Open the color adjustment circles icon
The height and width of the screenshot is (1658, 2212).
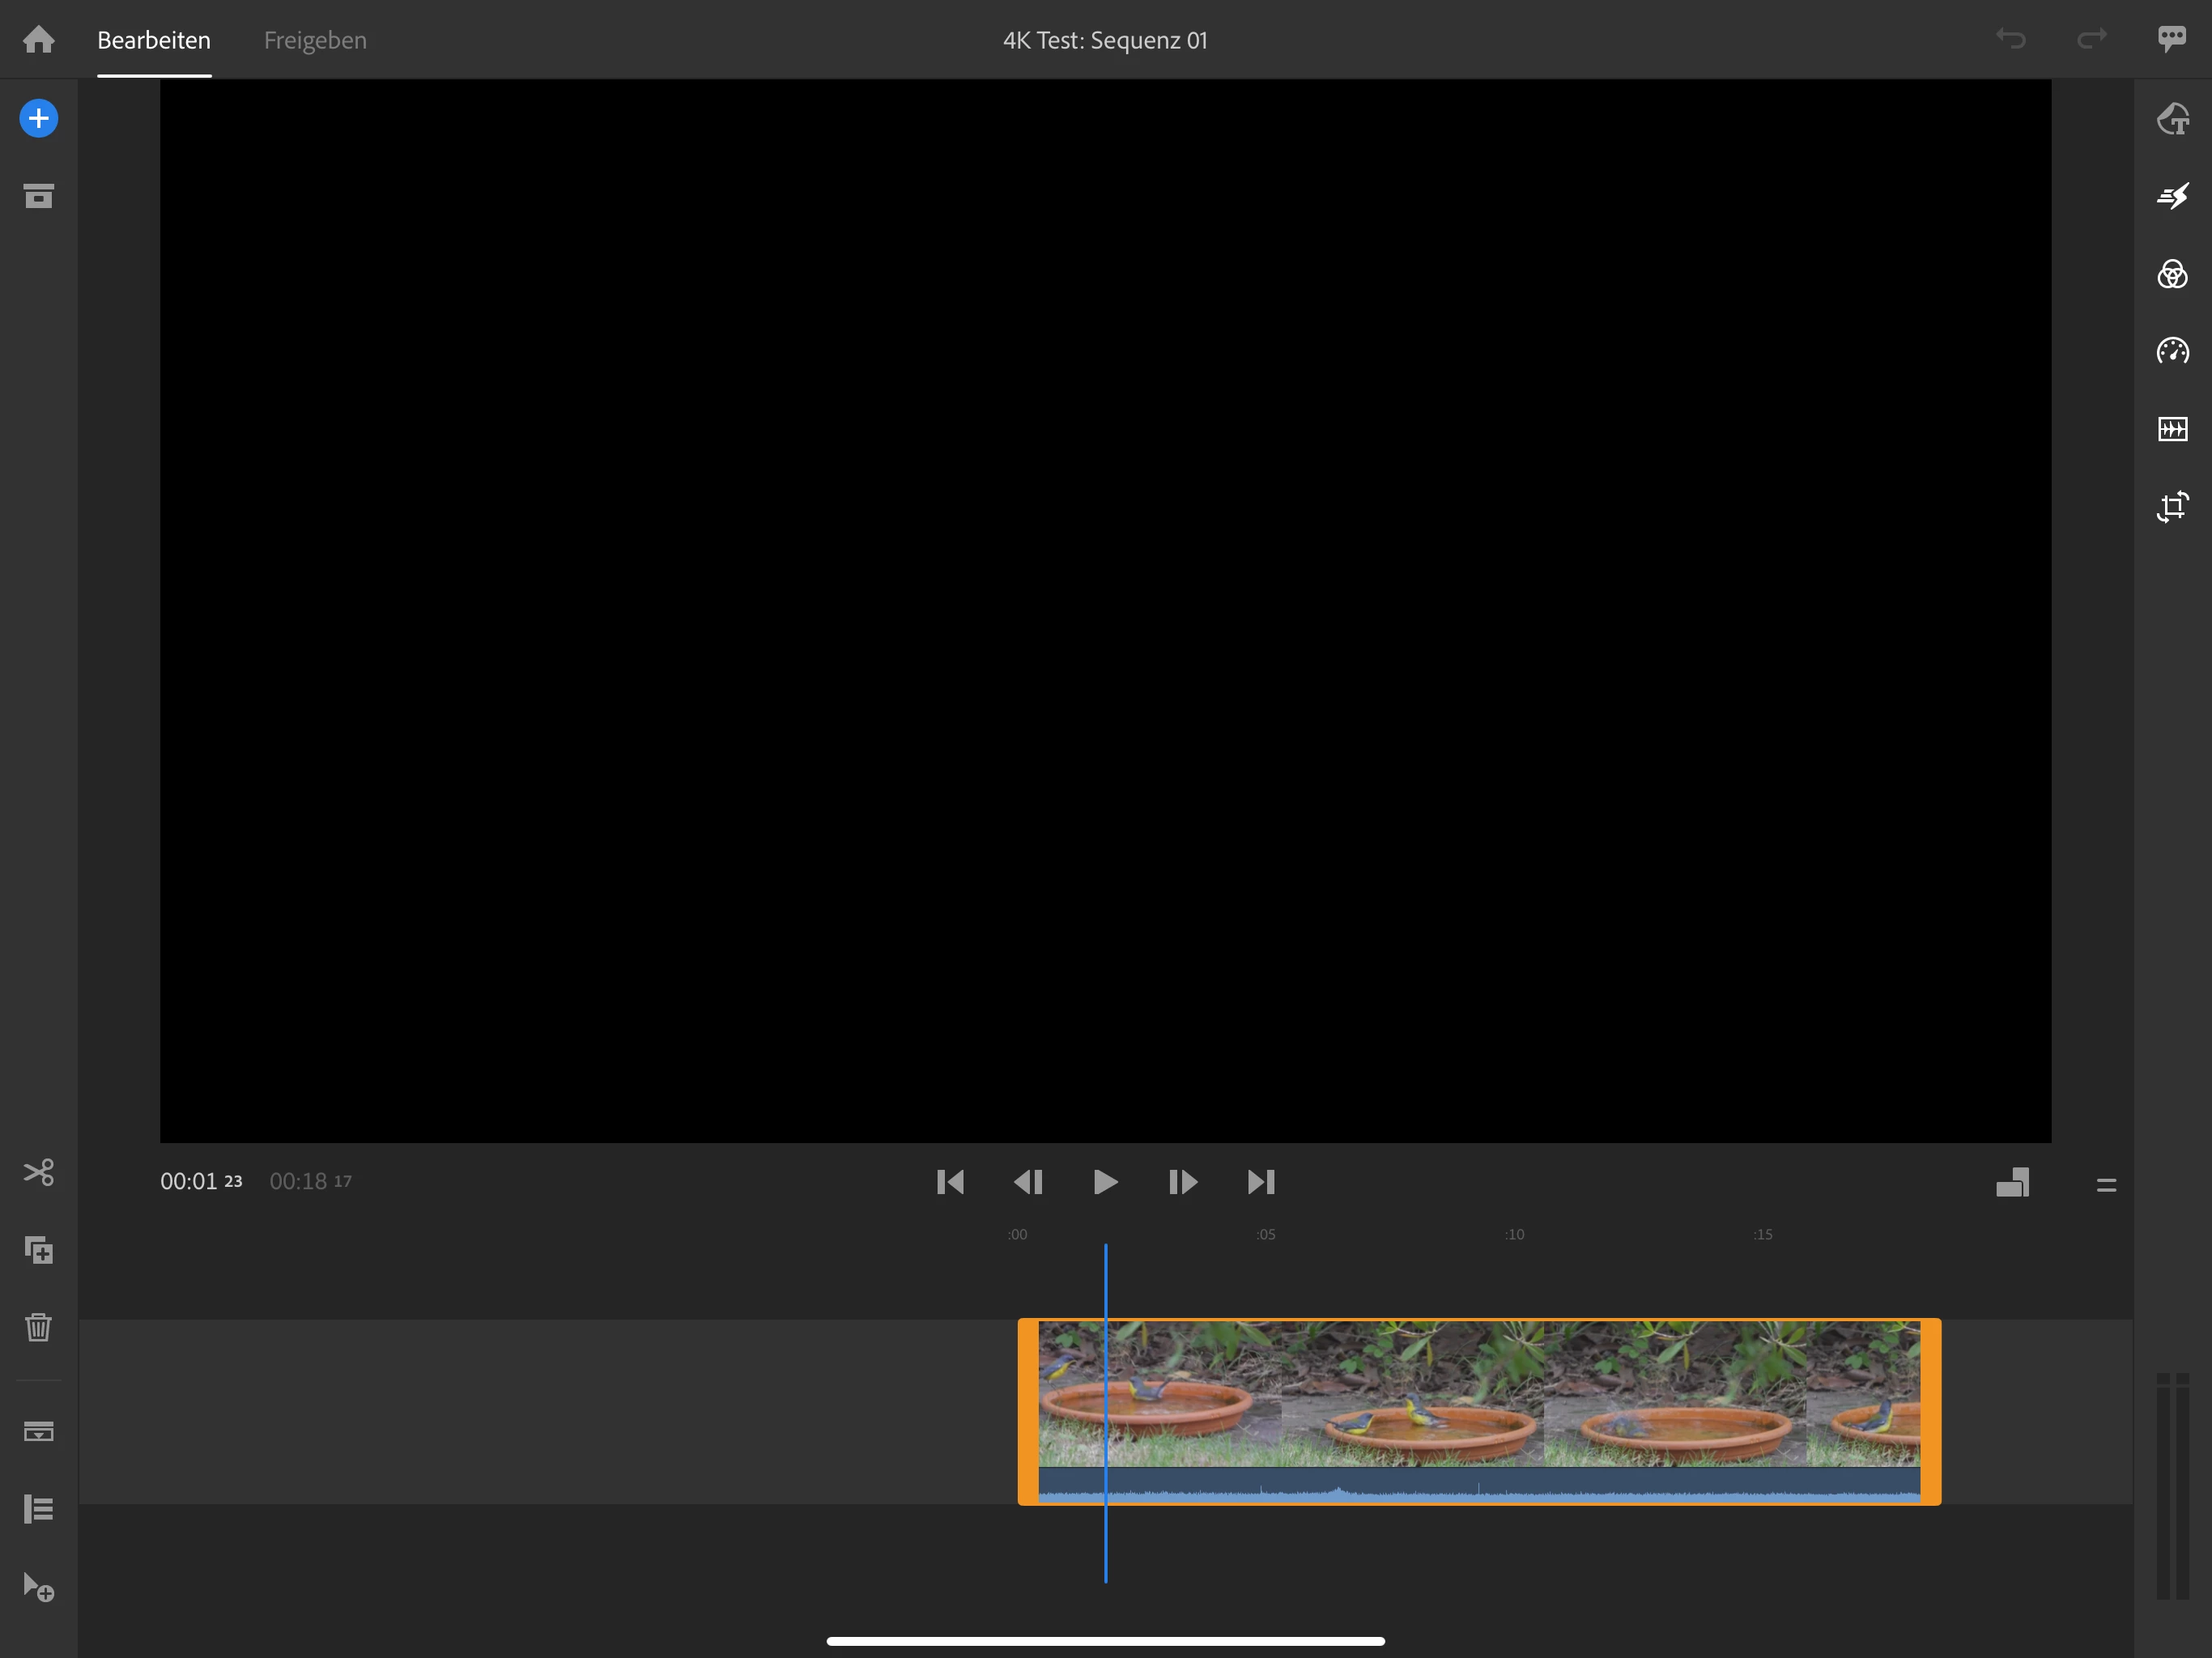pyautogui.click(x=2172, y=274)
